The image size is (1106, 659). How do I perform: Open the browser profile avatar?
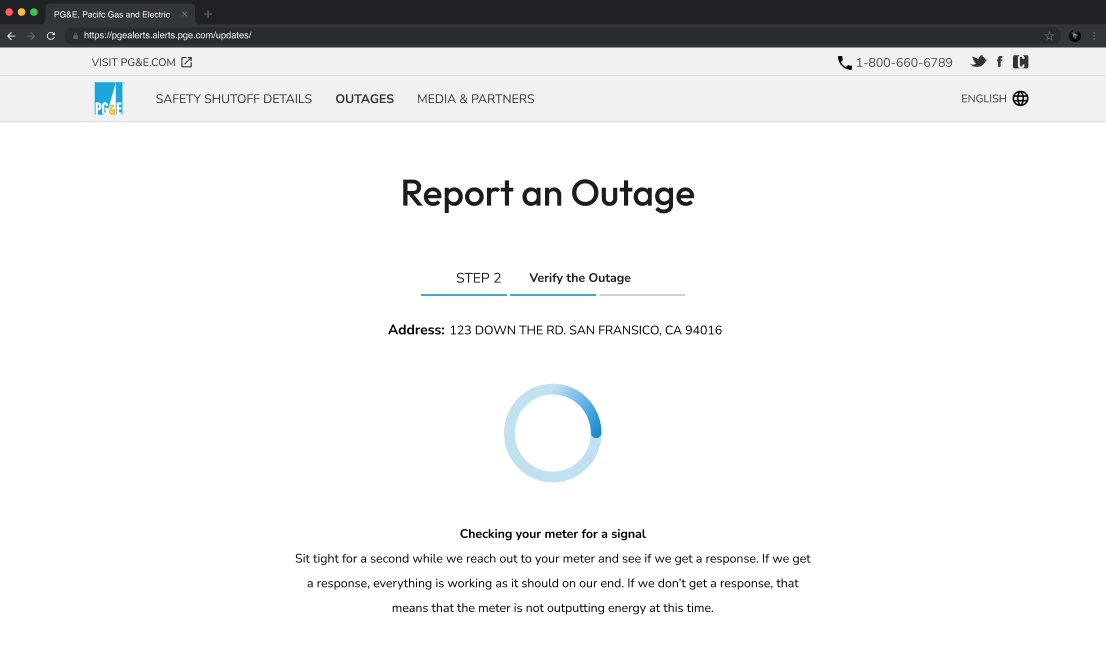pyautogui.click(x=1074, y=36)
